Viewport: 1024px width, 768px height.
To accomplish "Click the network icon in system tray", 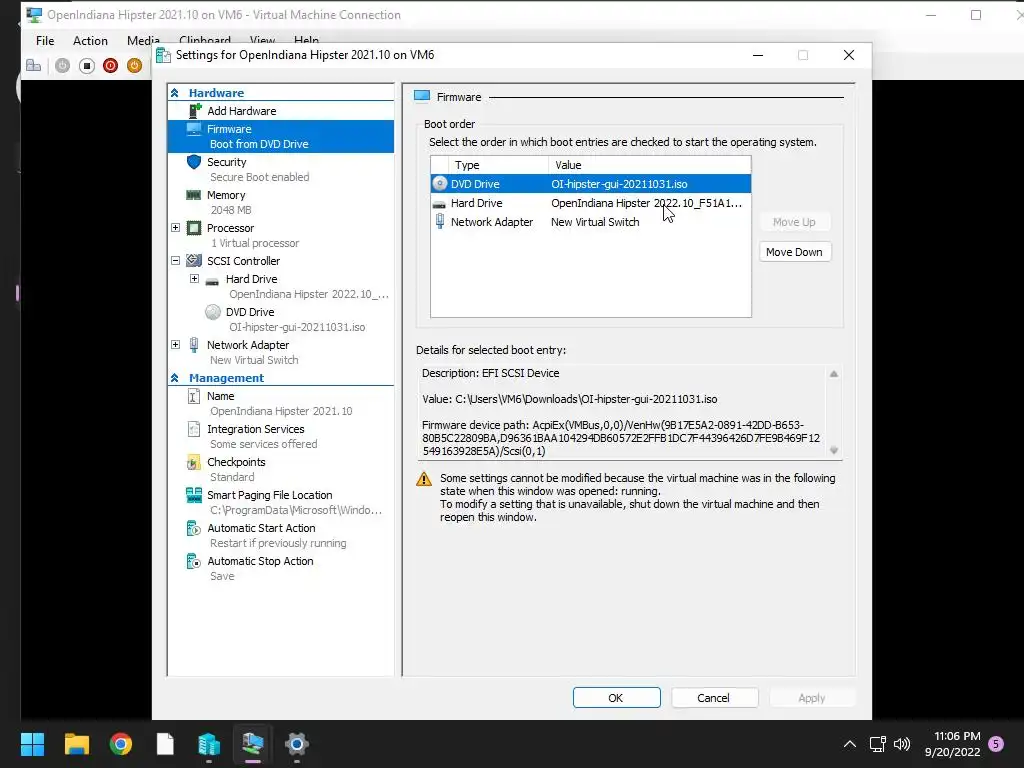I will pos(878,744).
